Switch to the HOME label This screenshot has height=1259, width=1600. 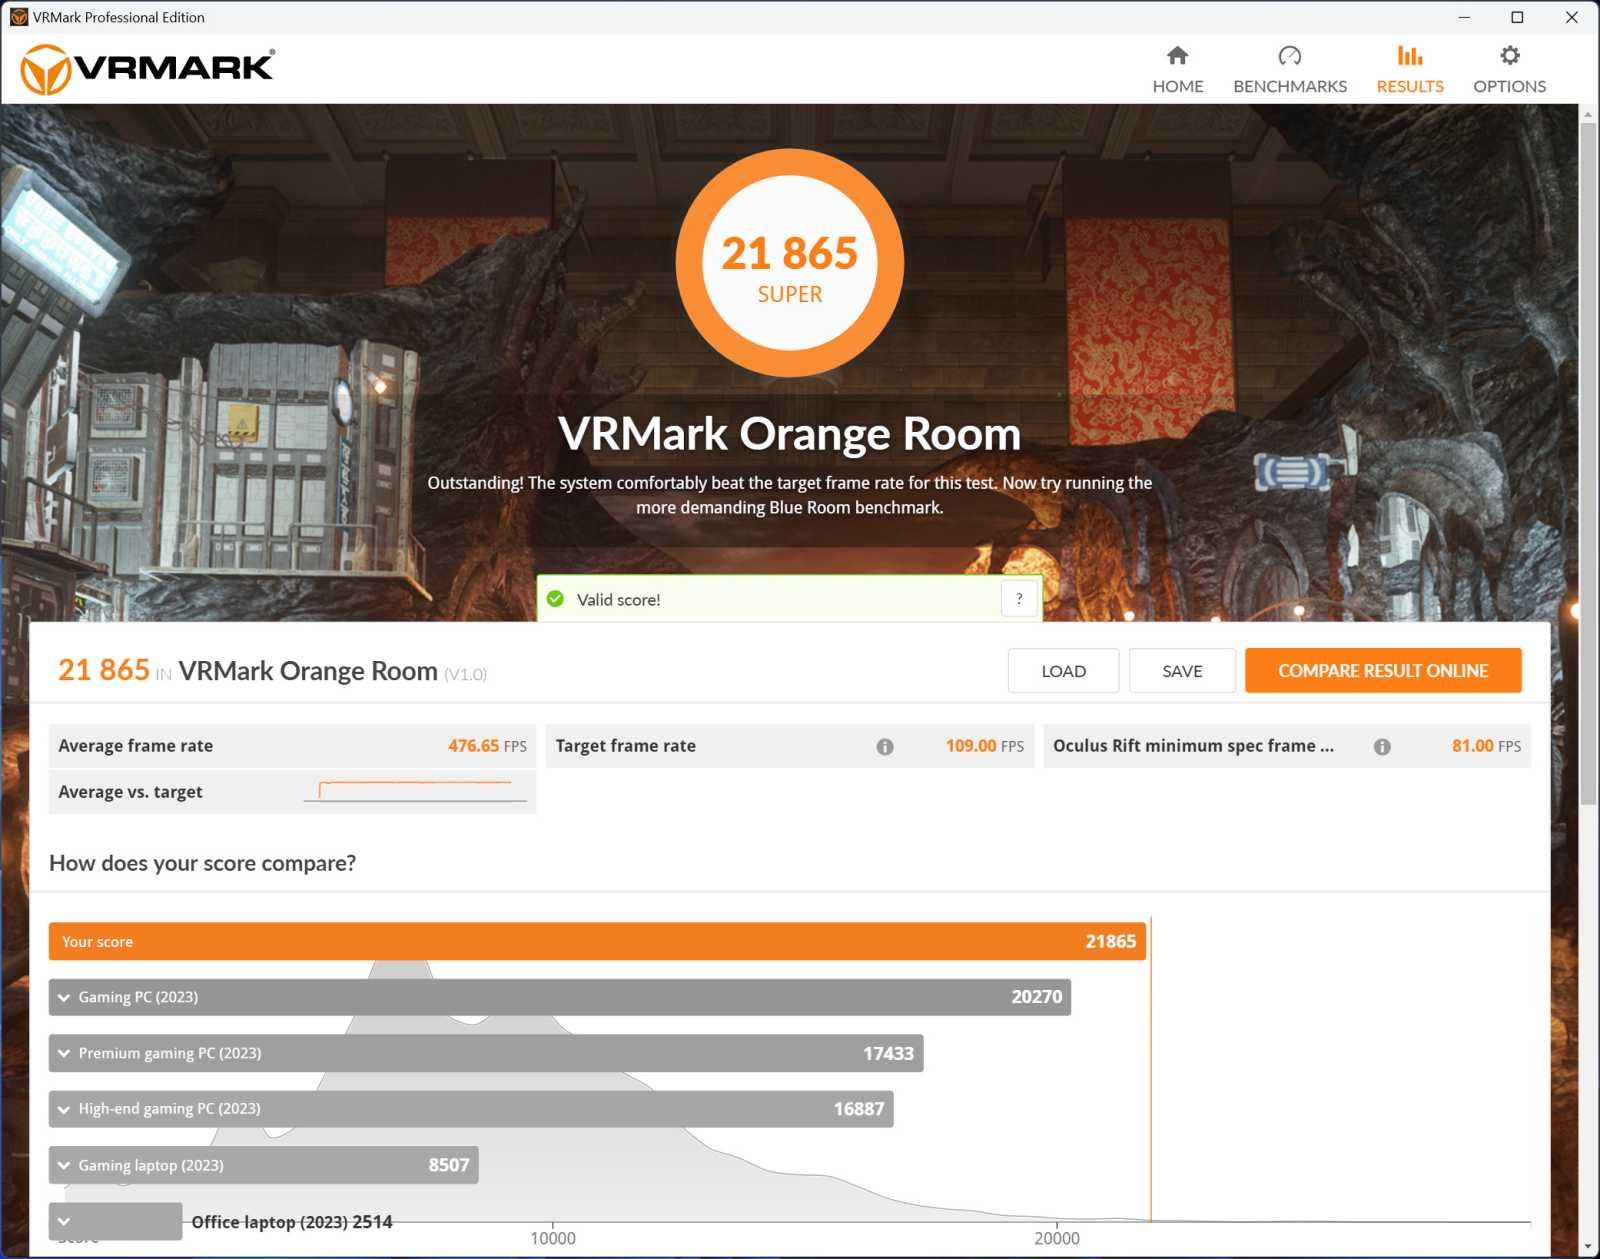[1177, 86]
